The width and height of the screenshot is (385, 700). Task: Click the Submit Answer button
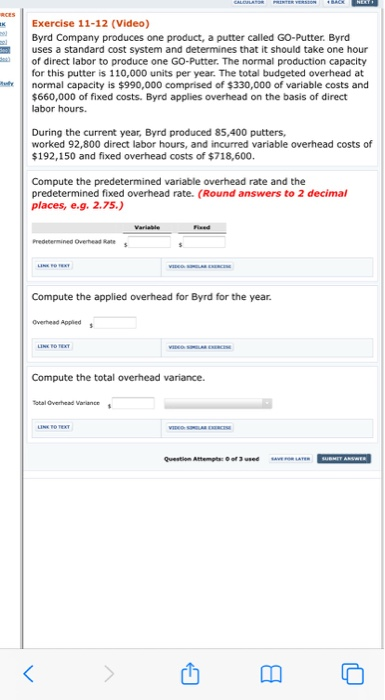(x=344, y=458)
